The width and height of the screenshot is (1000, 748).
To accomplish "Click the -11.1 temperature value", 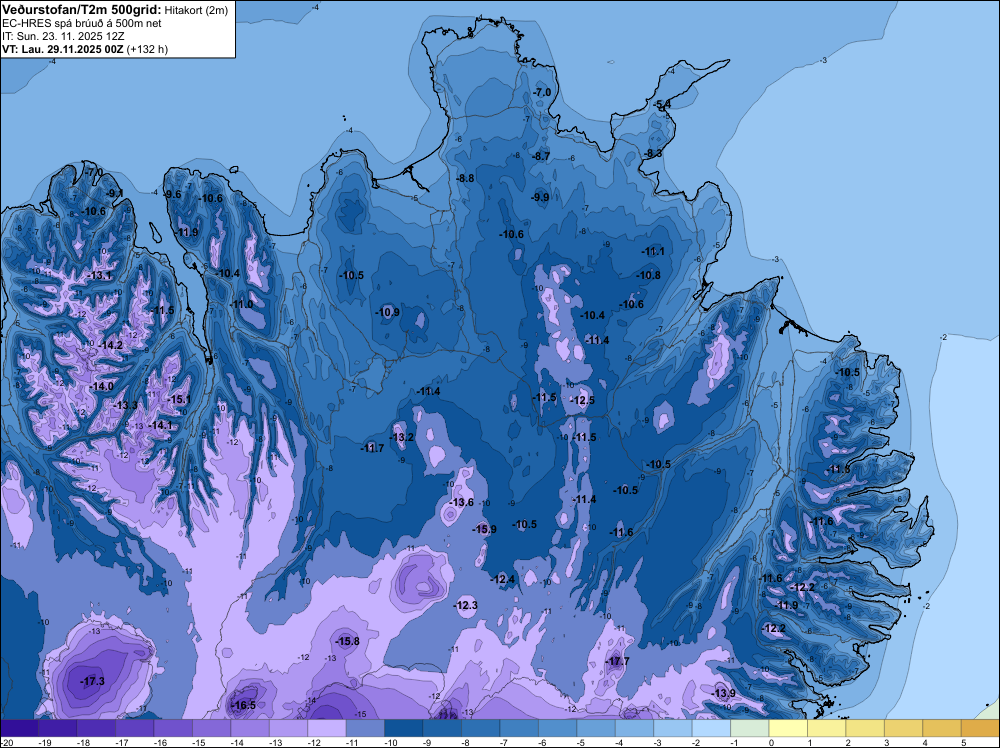I will click(x=653, y=252).
